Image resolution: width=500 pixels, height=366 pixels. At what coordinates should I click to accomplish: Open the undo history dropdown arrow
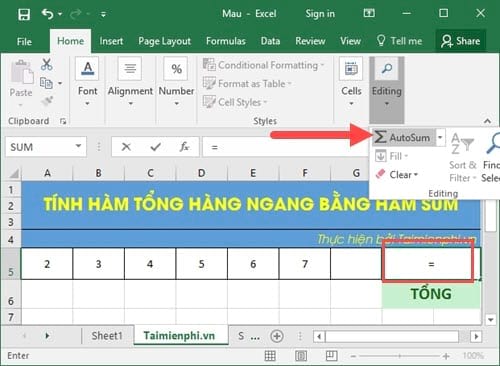click(60, 14)
